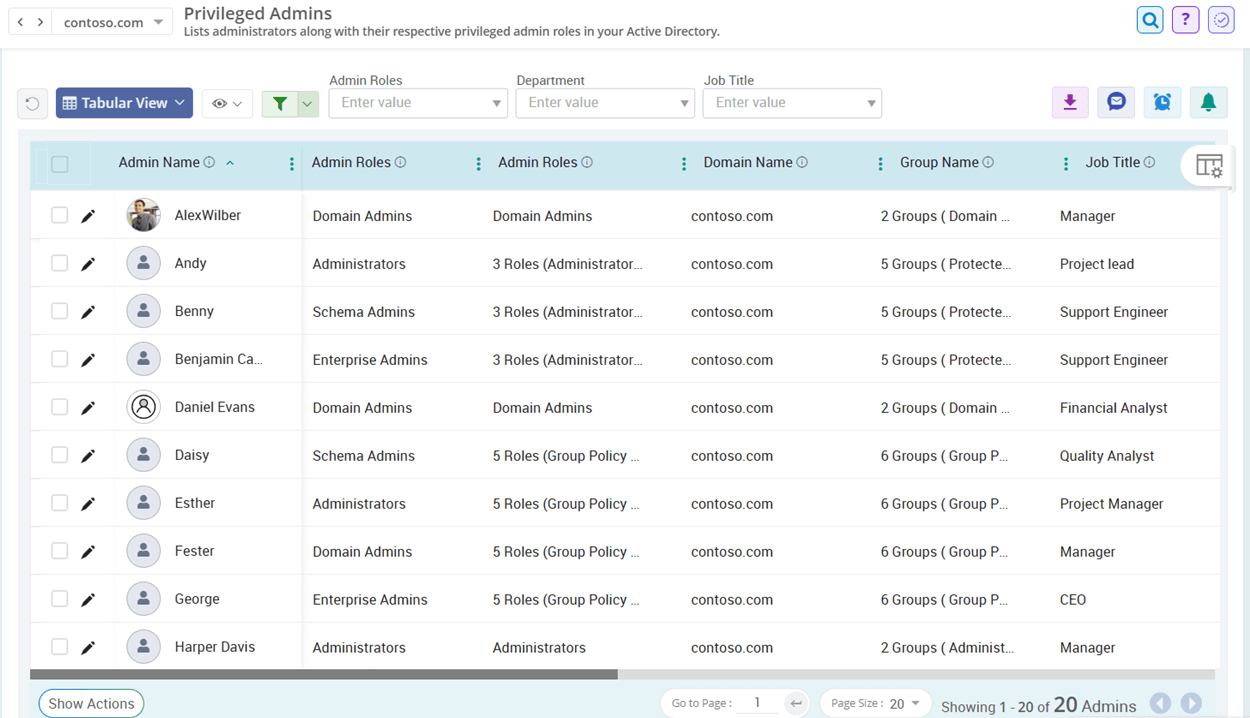Open the Tabular View dropdown

coord(124,102)
